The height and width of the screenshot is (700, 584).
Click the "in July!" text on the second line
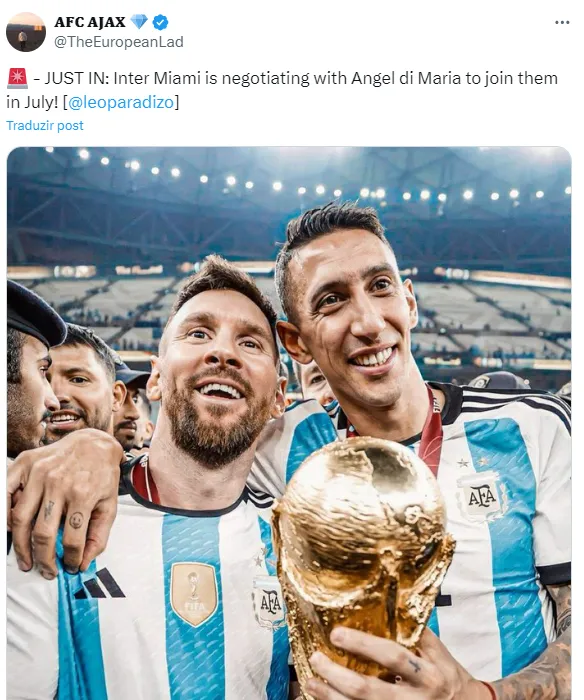32,103
